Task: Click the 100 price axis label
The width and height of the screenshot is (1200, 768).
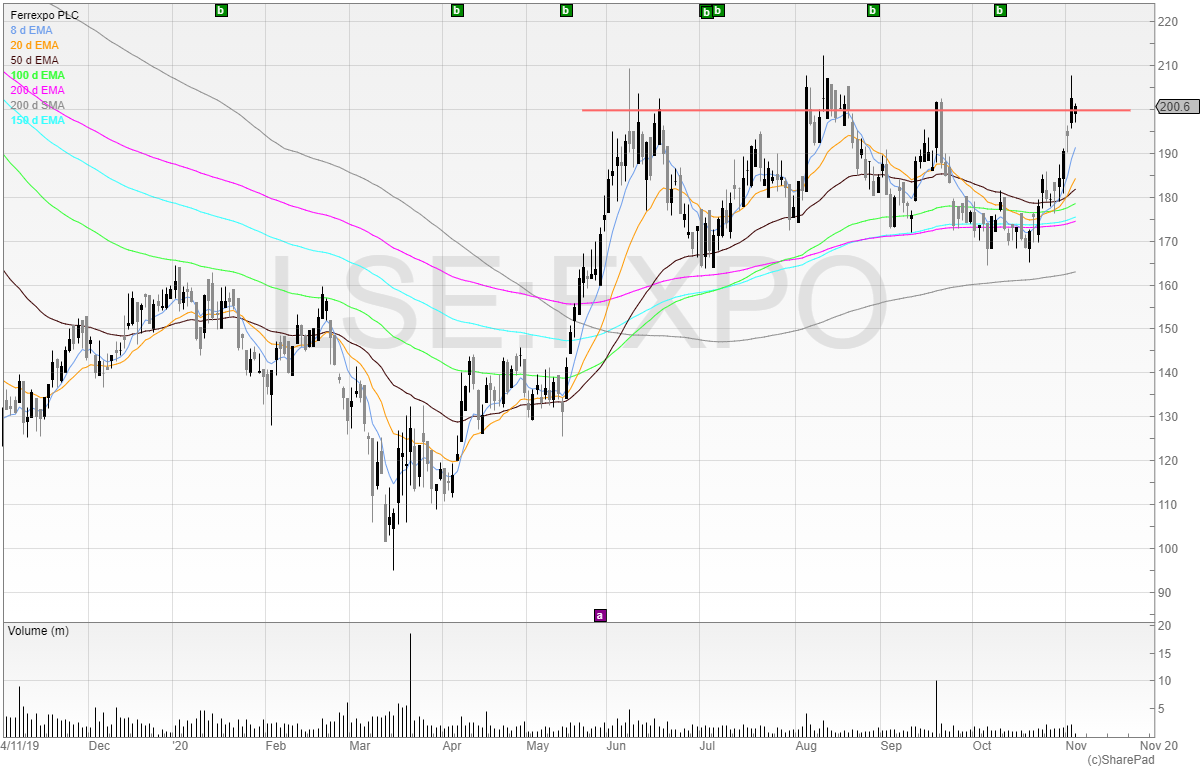Action: click(x=1167, y=549)
